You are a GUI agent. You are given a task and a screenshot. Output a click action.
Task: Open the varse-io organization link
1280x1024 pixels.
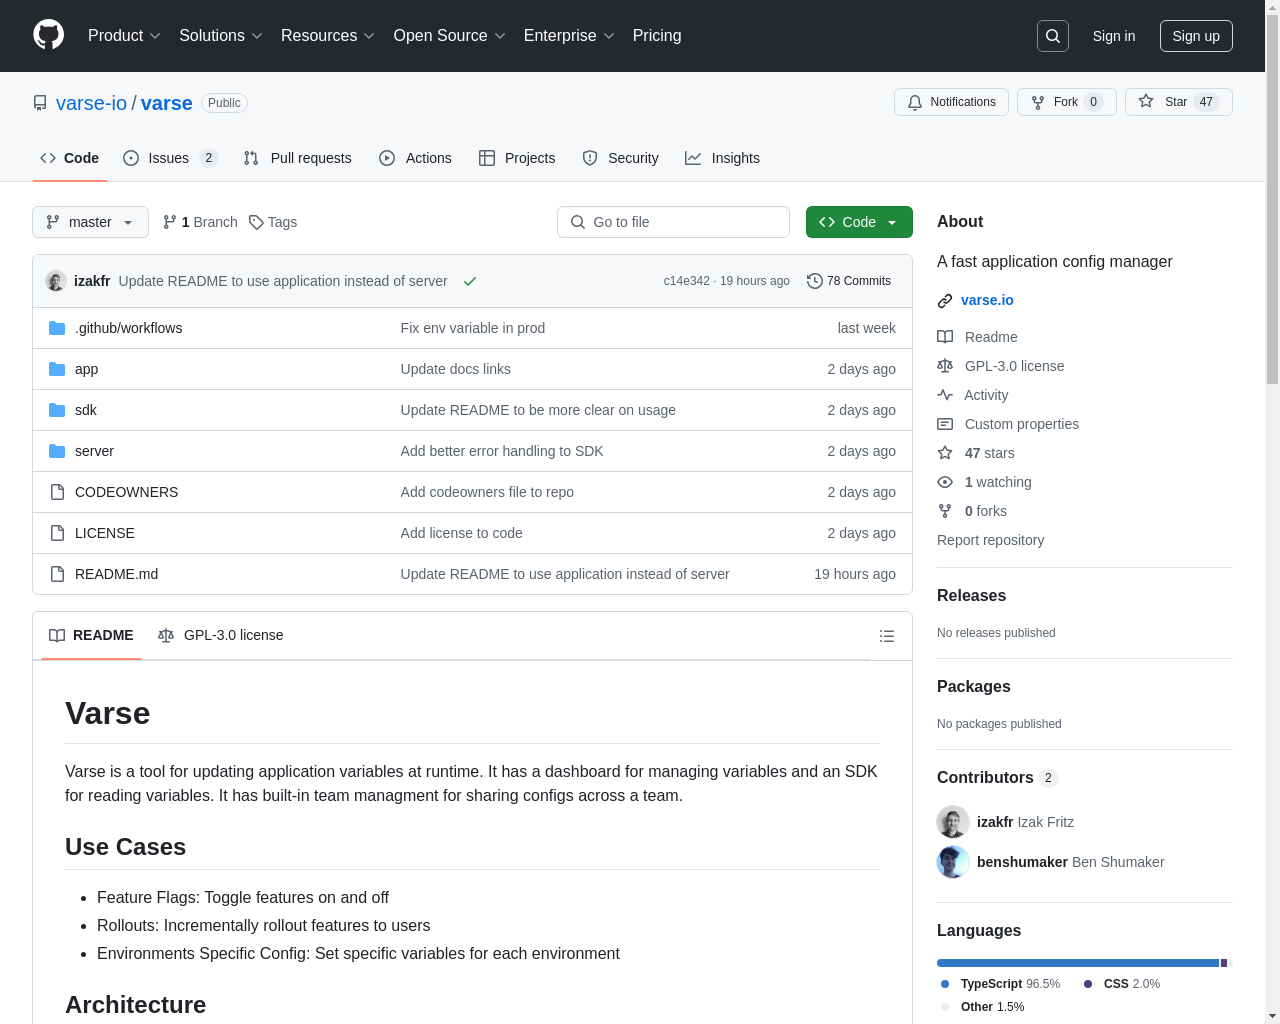coord(91,103)
